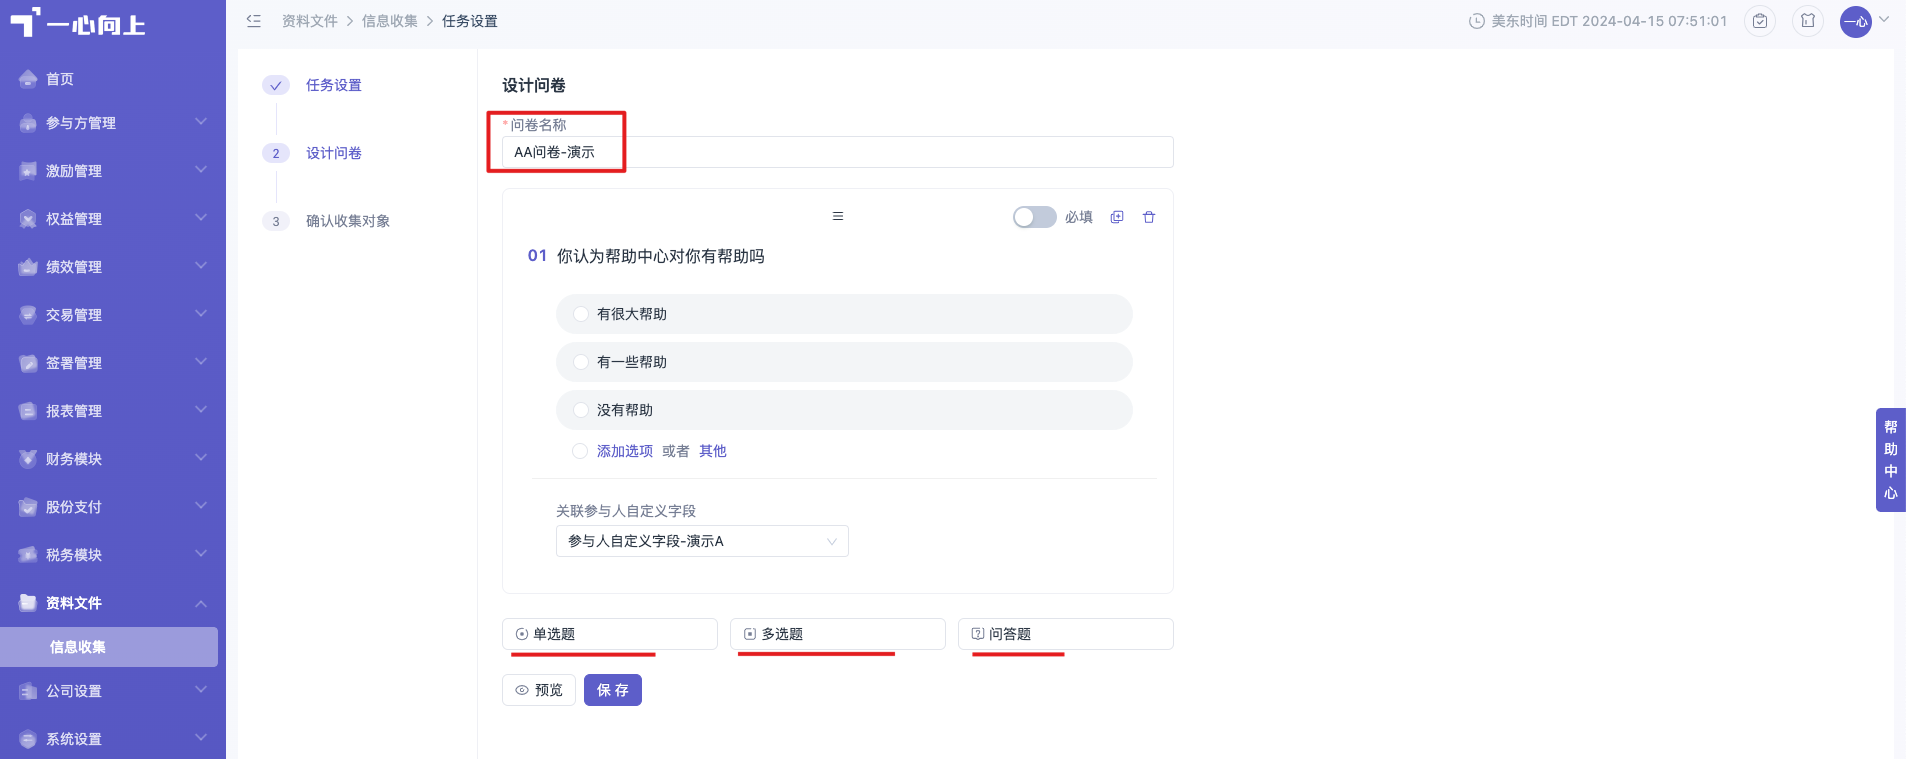Go to step 任务设置
1906x759 pixels.
click(334, 85)
